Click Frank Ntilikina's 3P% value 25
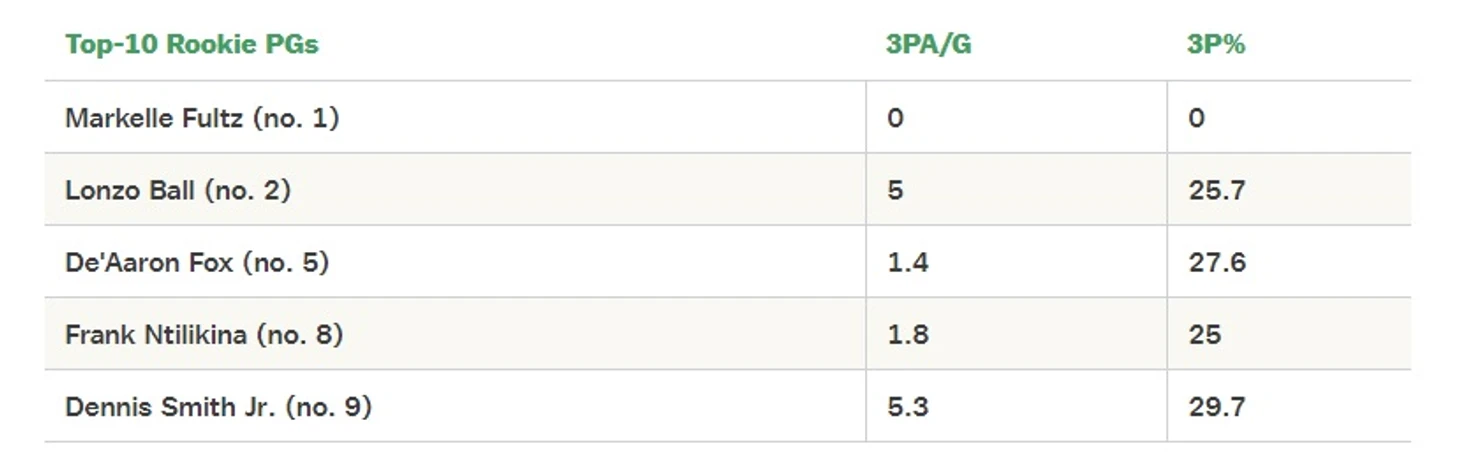1460x476 pixels. pos(1205,334)
